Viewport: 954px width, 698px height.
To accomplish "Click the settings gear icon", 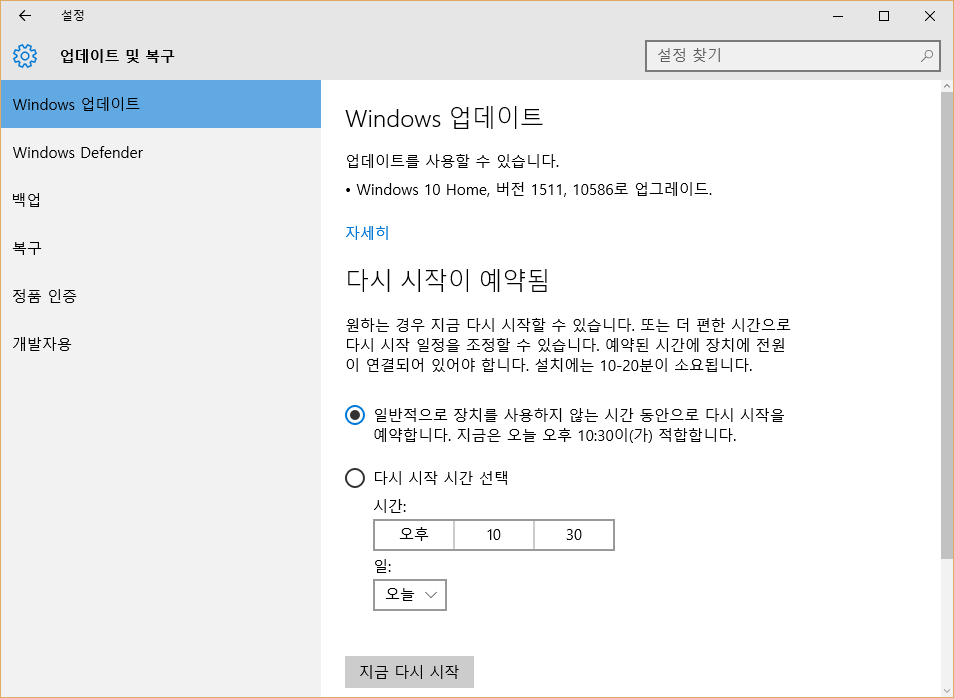I will pos(25,56).
